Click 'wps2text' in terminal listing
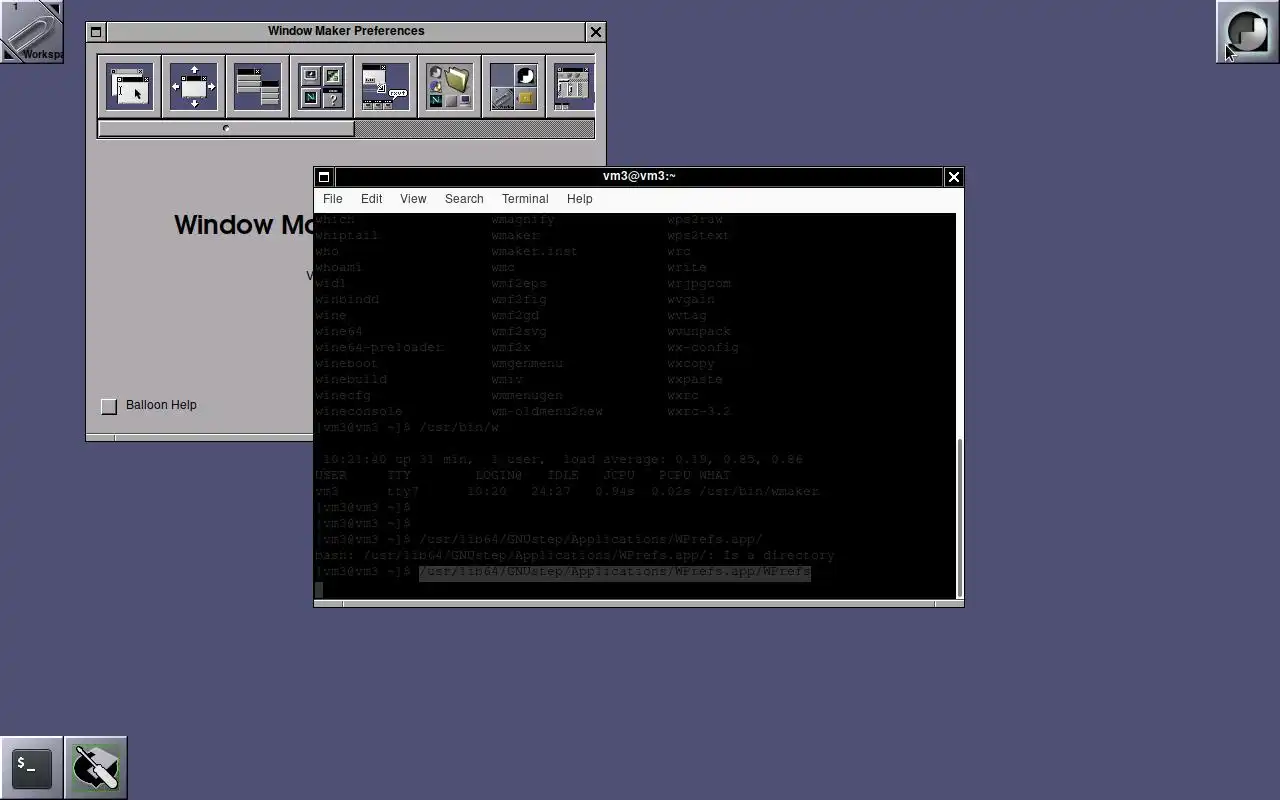 click(698, 236)
